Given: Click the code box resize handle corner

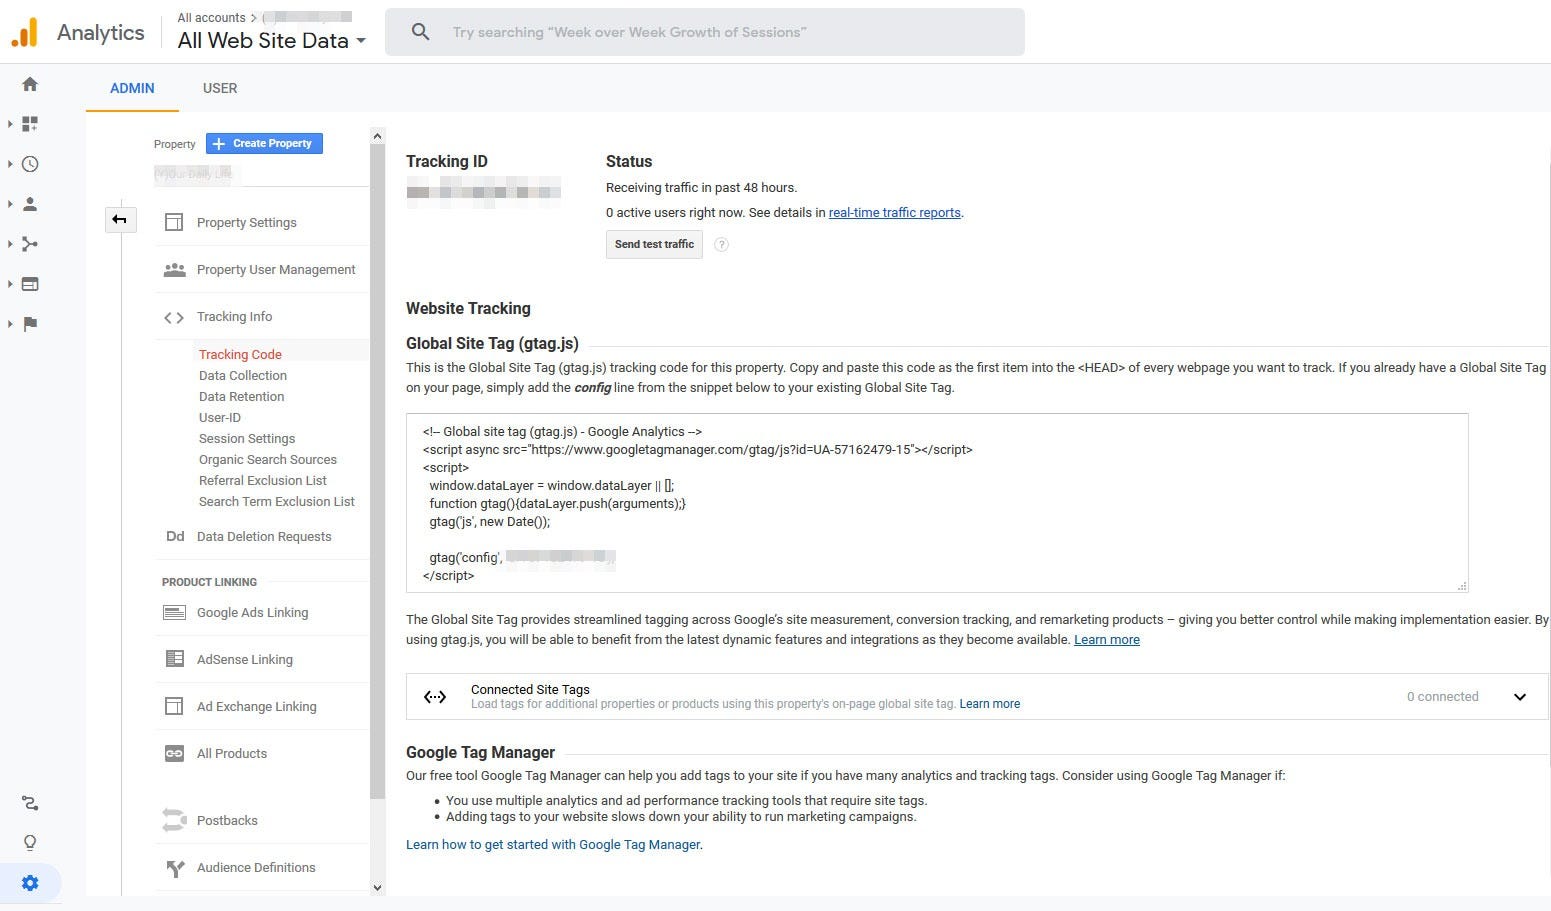Looking at the screenshot, I should coord(1462,586).
